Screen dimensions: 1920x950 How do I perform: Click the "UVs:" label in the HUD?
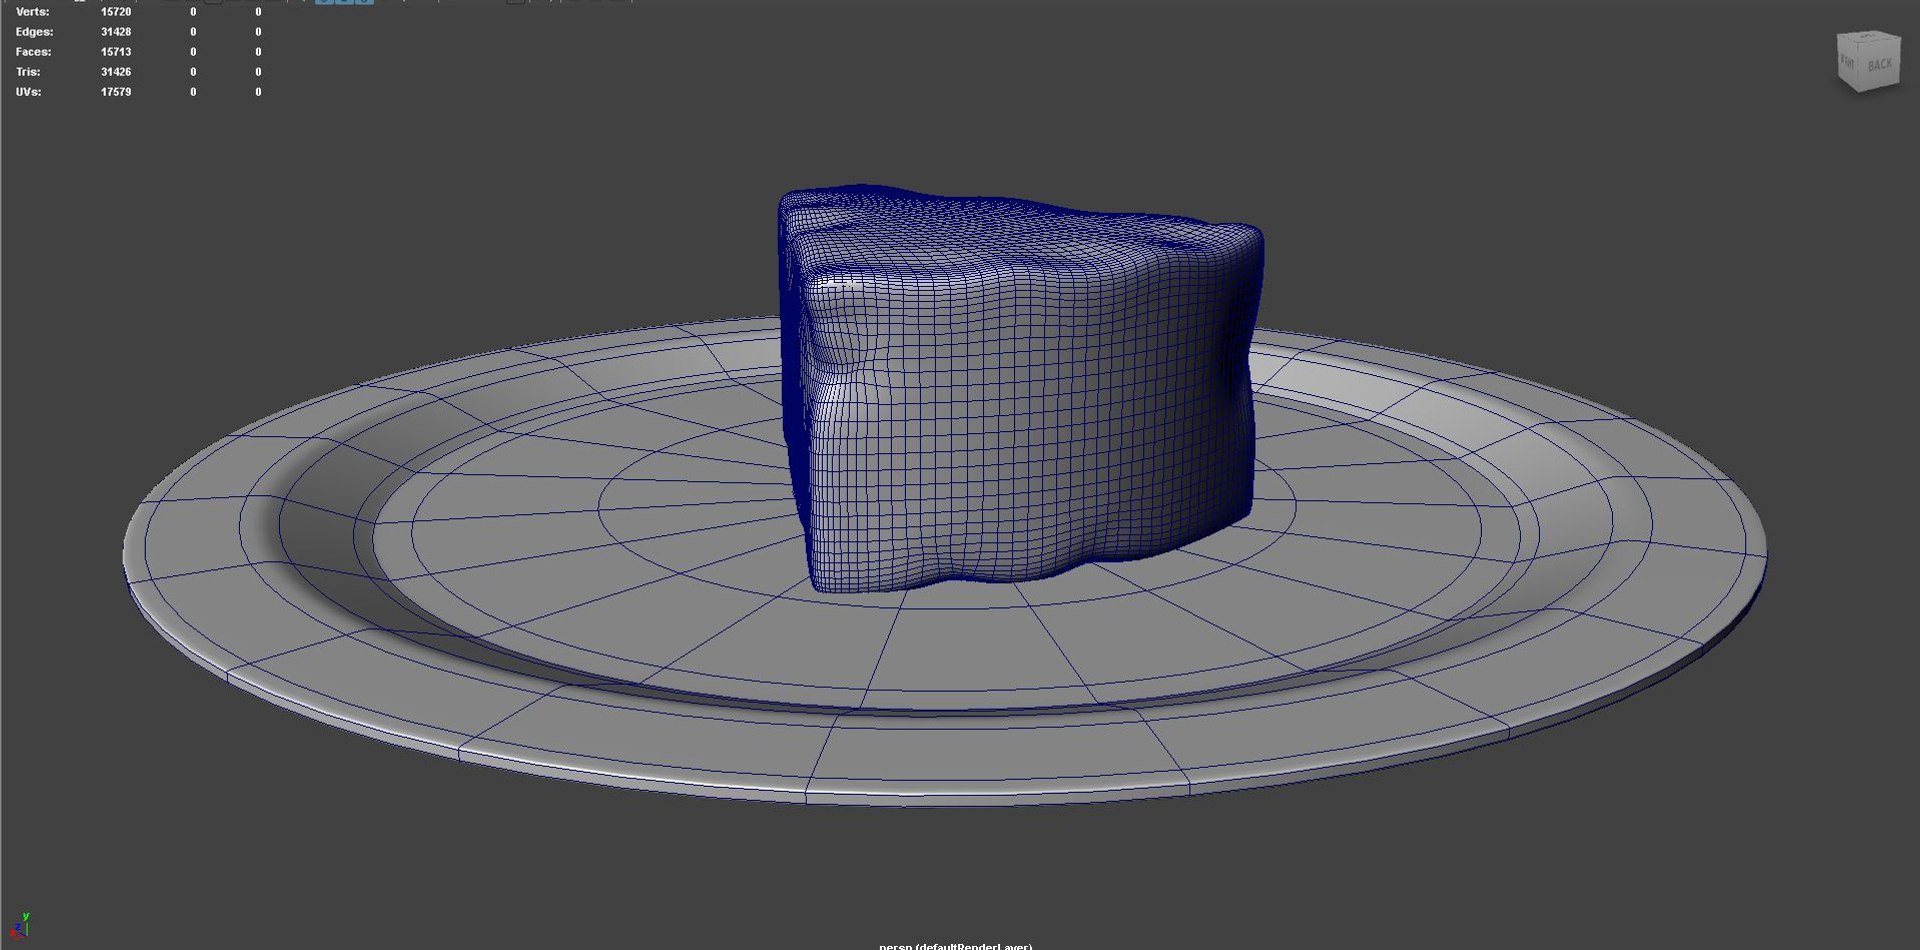pos(28,92)
